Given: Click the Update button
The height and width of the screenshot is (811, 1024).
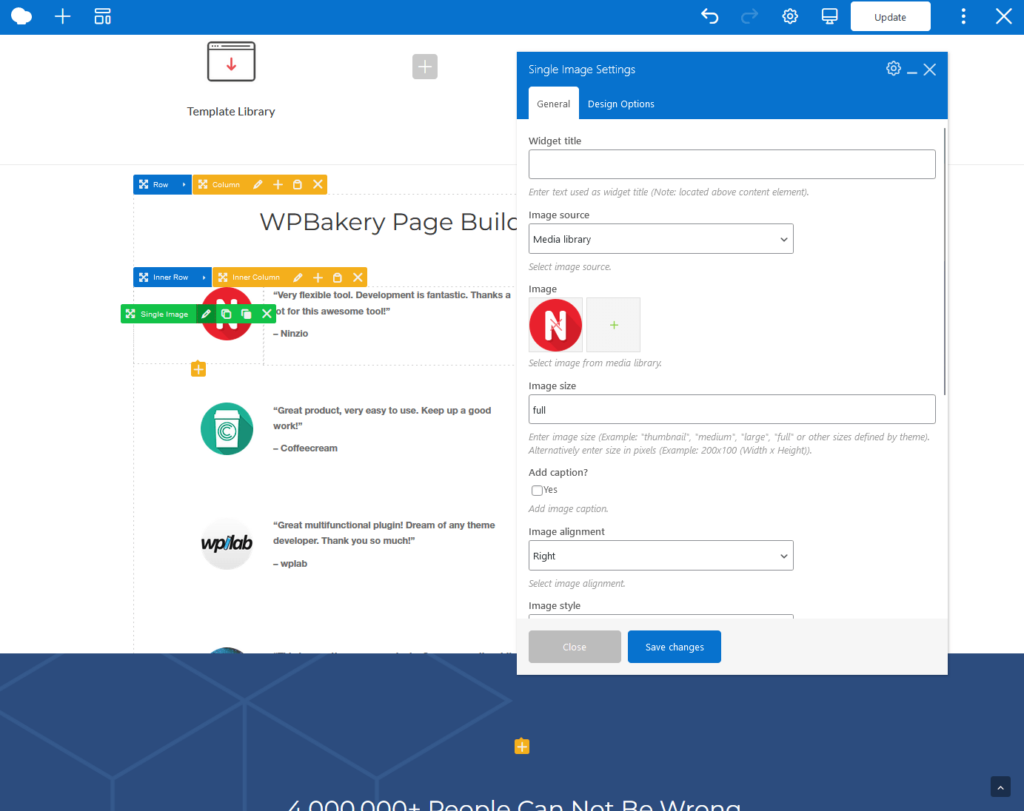Looking at the screenshot, I should tap(890, 17).
